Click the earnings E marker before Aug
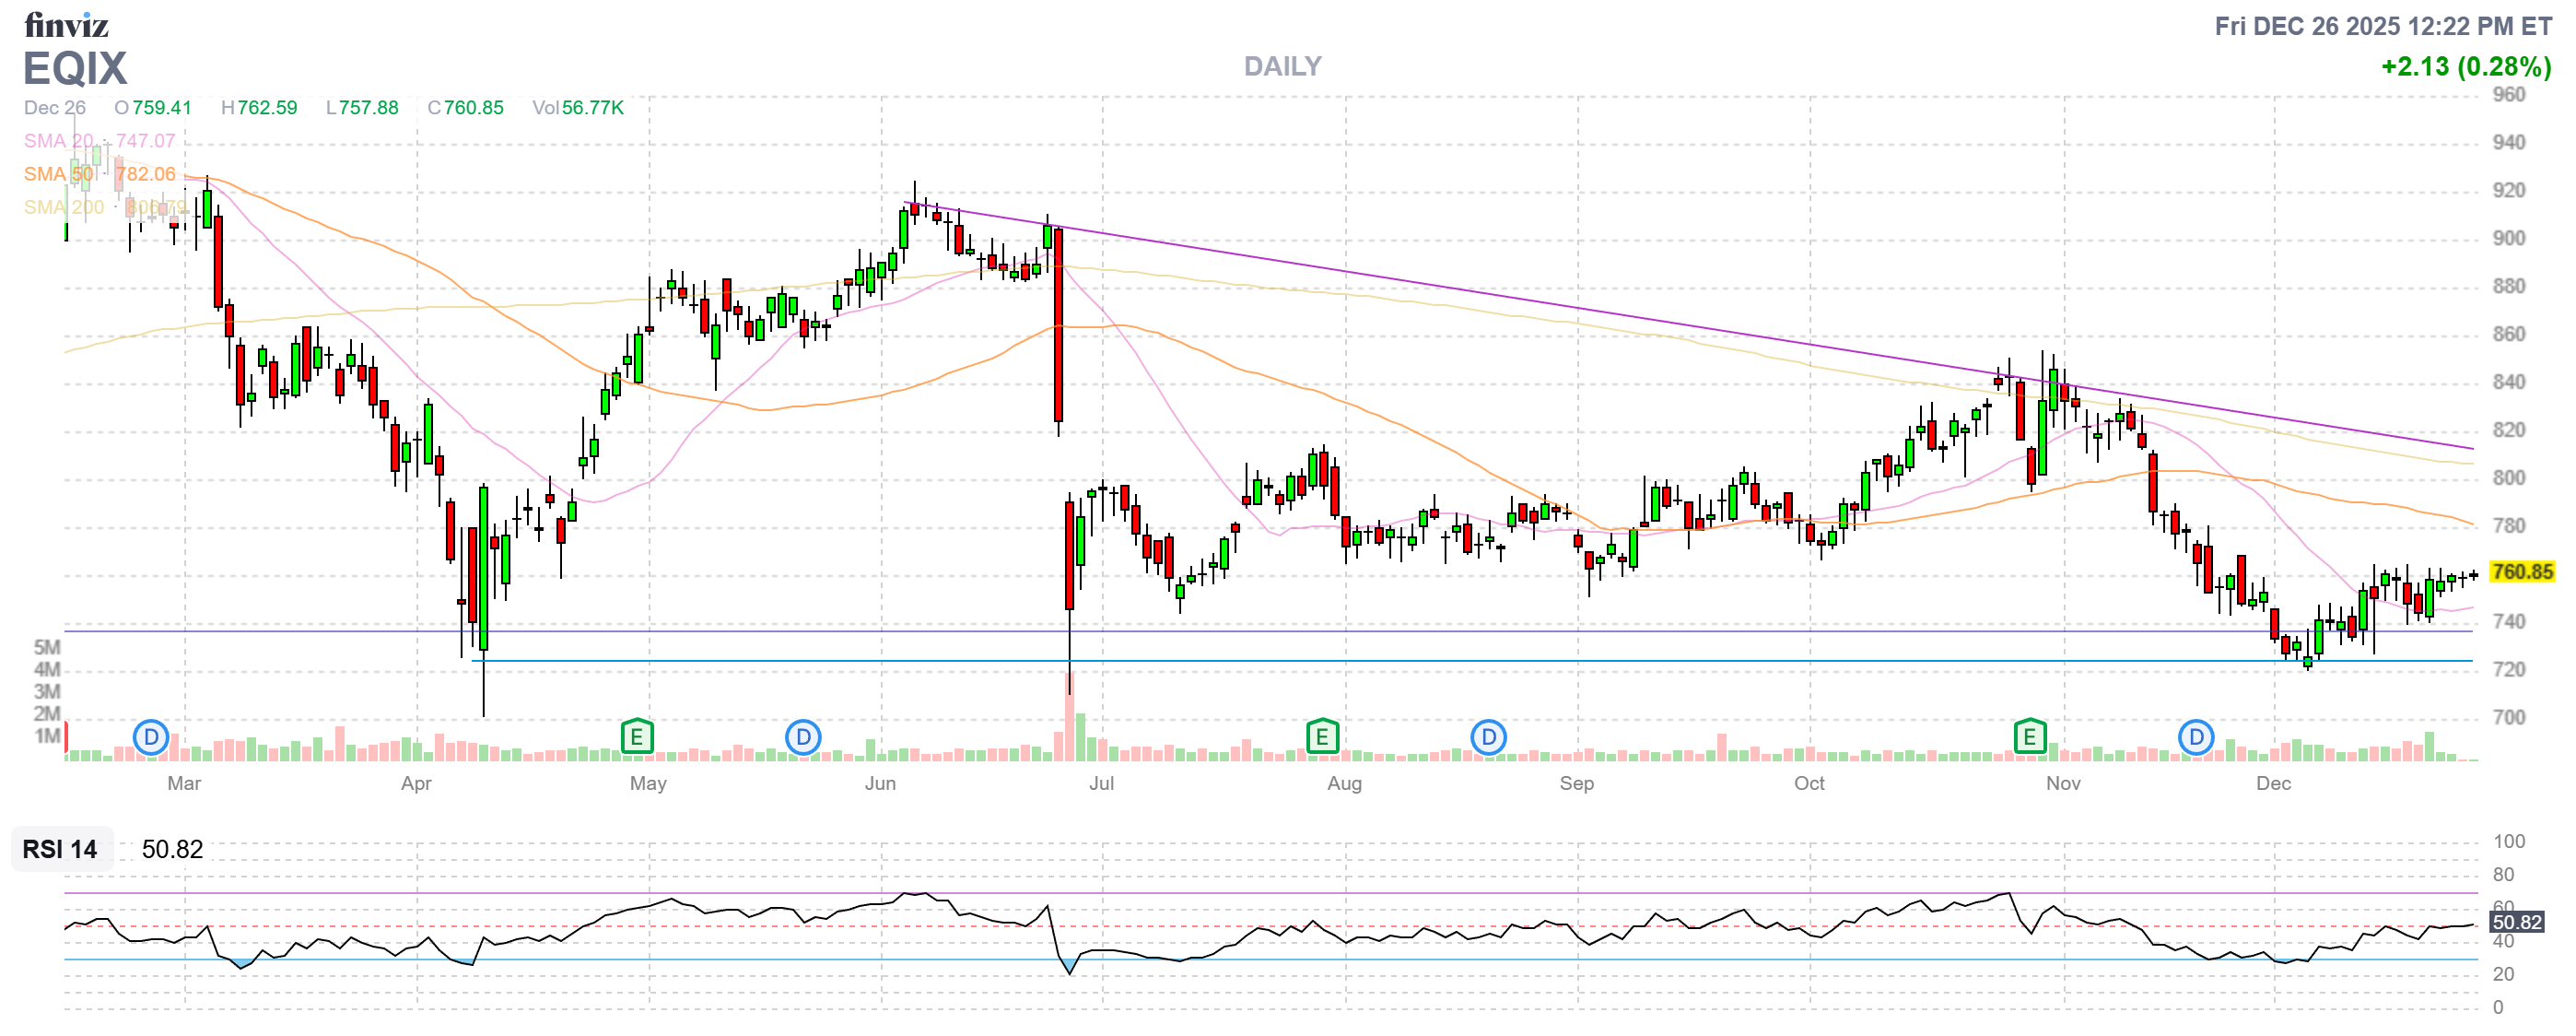 pos(1322,738)
